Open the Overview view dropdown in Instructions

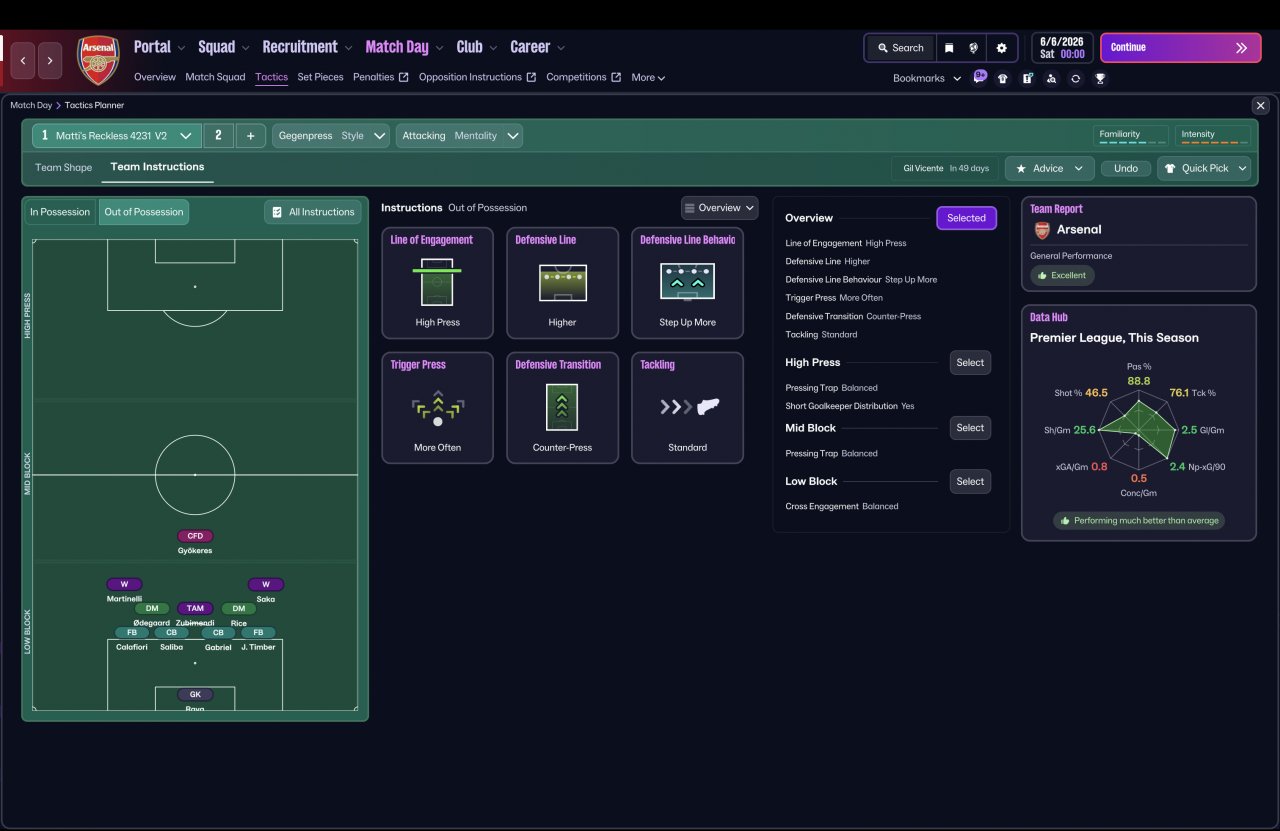(719, 208)
